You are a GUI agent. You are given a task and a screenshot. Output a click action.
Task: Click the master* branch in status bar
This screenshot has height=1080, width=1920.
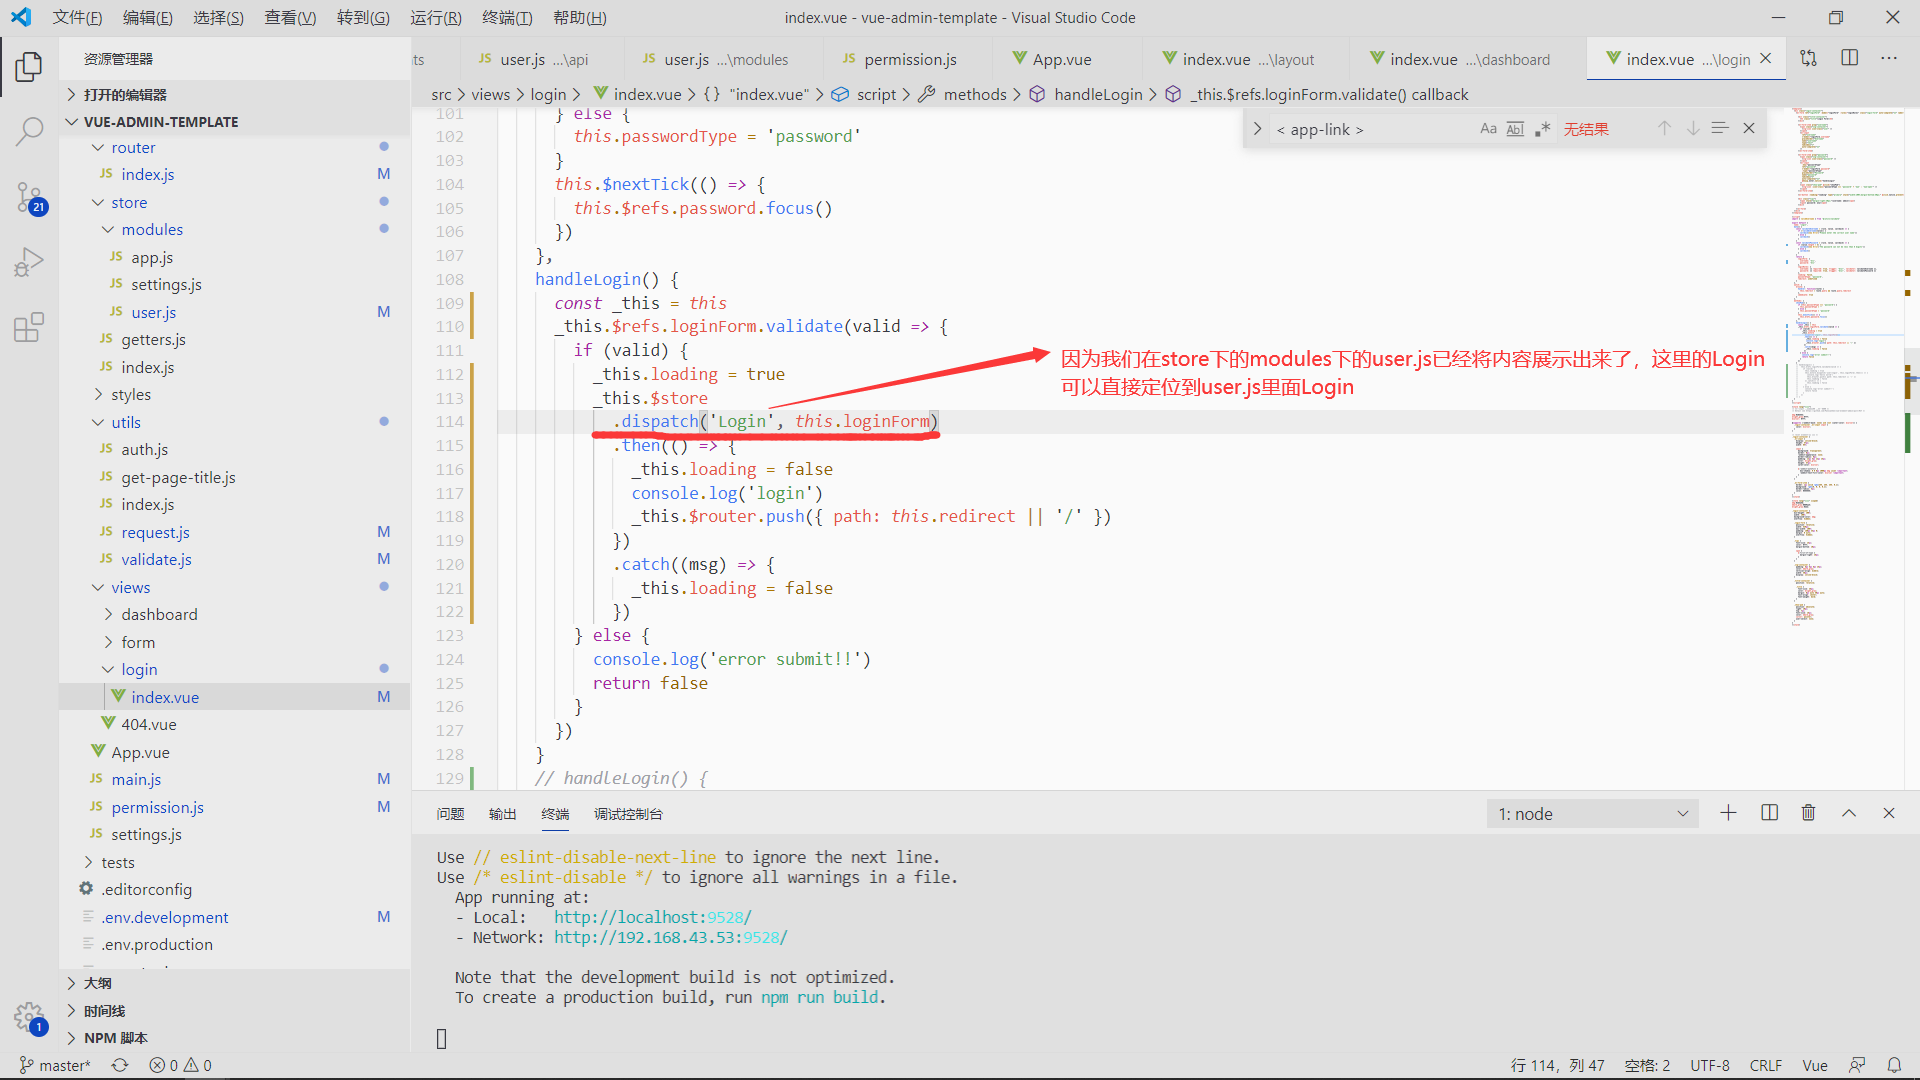[x=56, y=1065]
